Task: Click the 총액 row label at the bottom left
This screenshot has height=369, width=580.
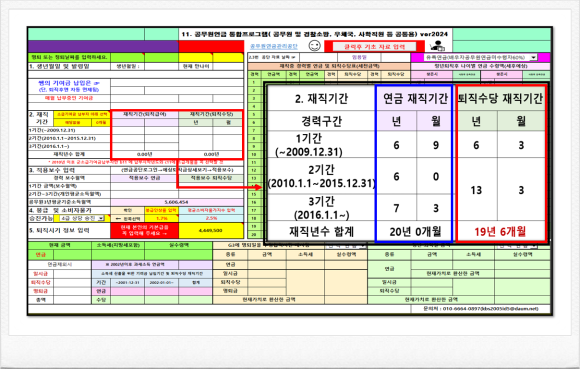Action: pyautogui.click(x=41, y=299)
